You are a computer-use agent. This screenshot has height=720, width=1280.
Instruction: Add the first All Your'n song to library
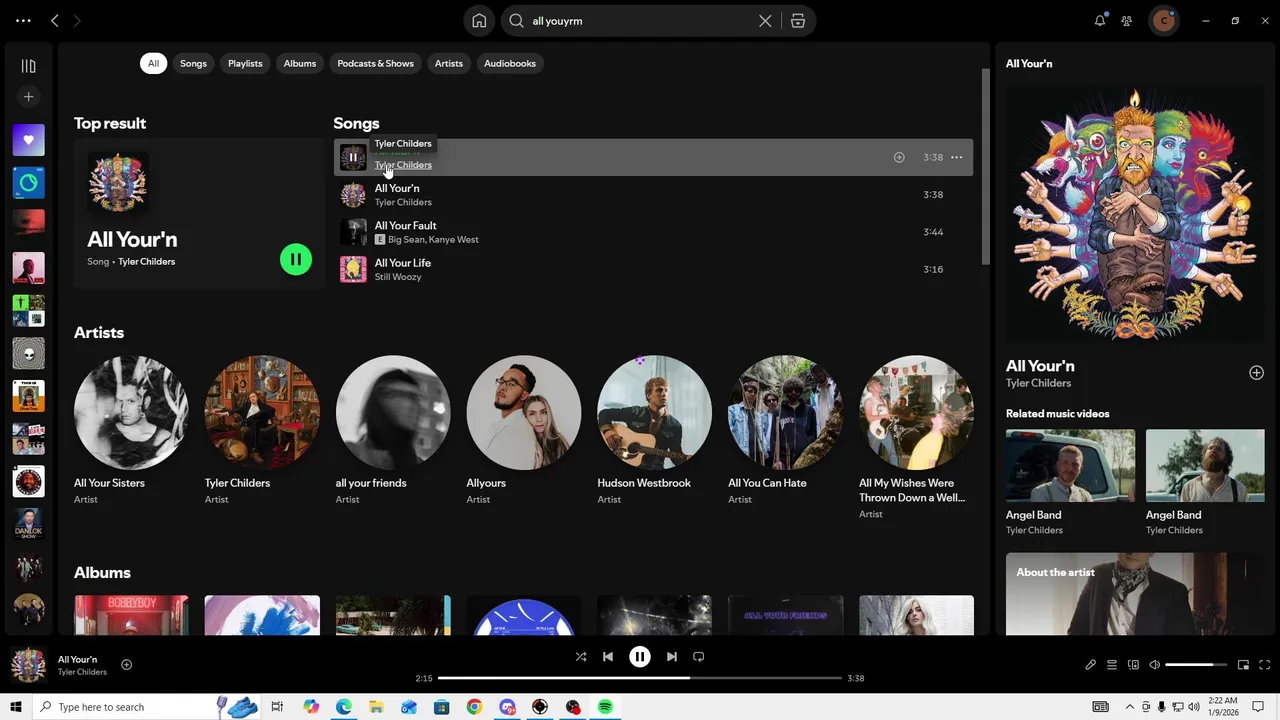coord(899,157)
